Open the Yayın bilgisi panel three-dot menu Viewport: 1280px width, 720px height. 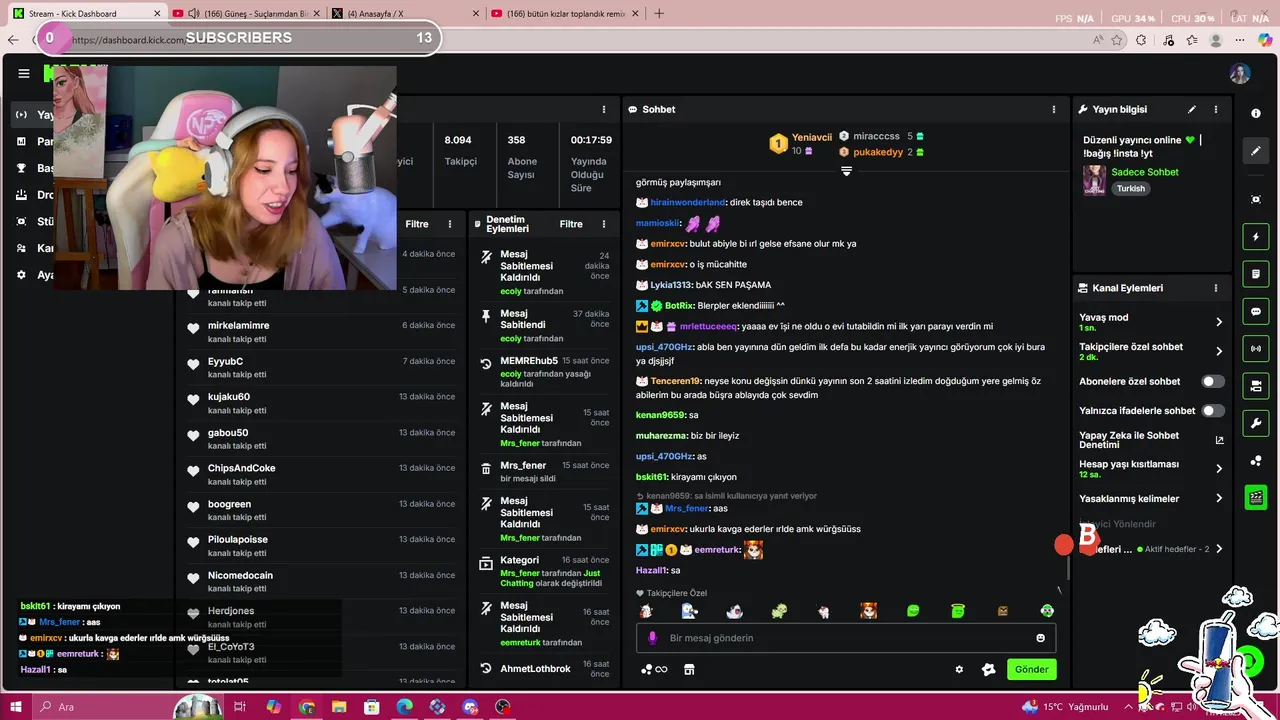pos(1216,109)
